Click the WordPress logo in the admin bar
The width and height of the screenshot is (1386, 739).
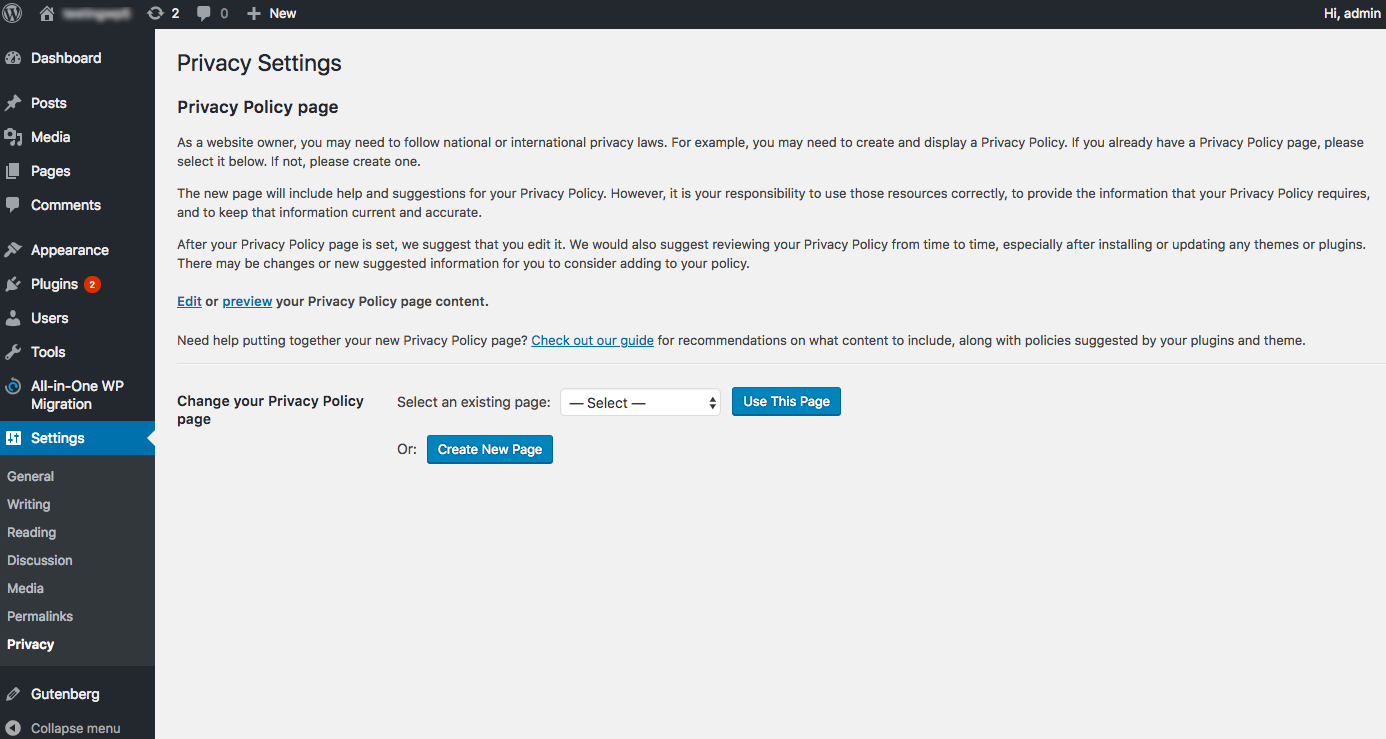pyautogui.click(x=12, y=13)
